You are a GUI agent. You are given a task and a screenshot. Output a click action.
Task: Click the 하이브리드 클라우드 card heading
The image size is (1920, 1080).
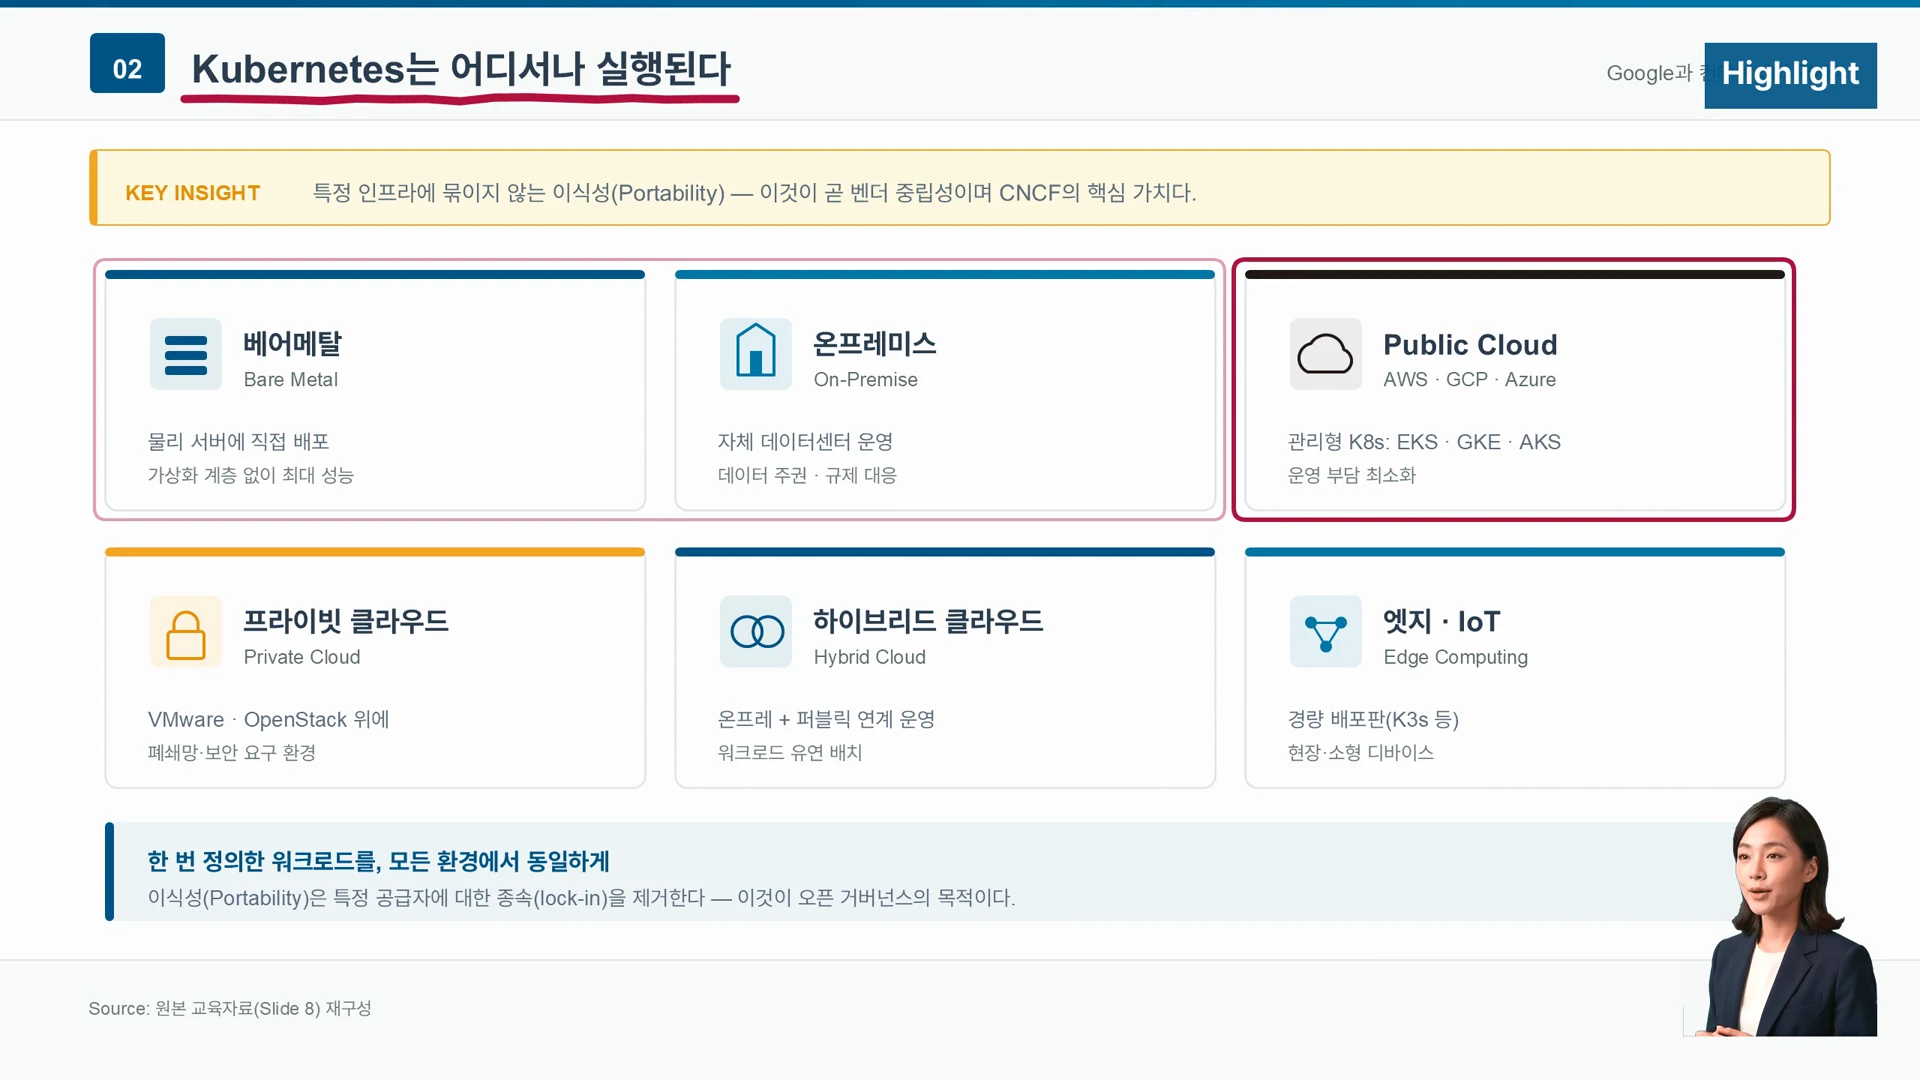click(928, 621)
